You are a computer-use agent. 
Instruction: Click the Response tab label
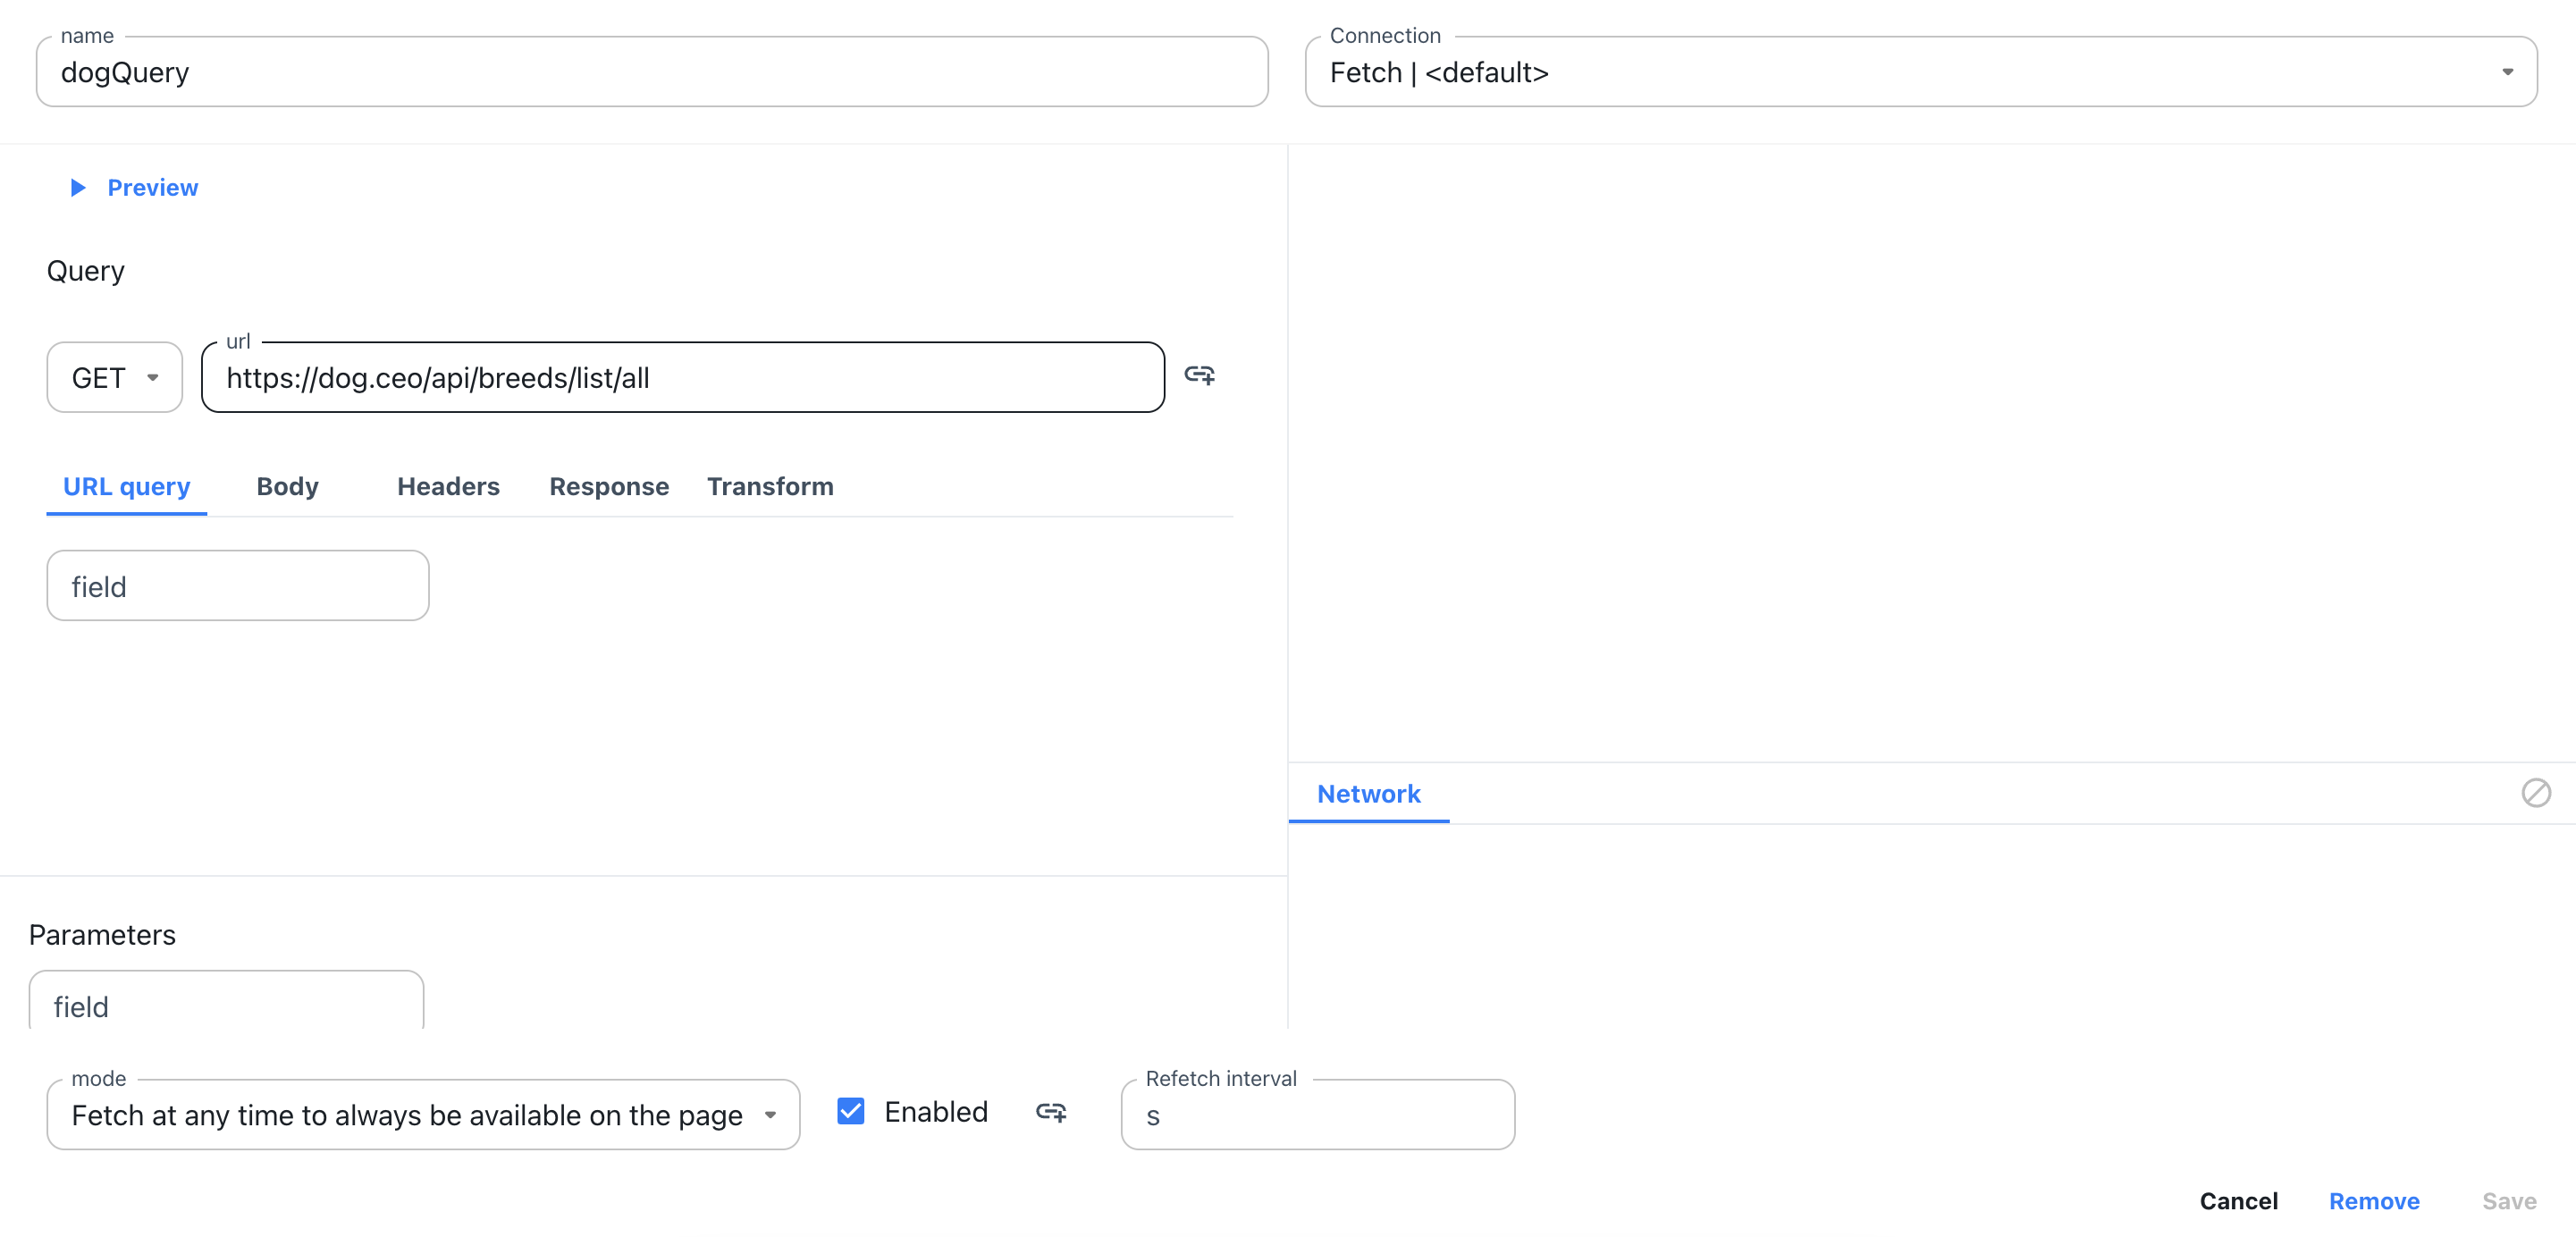pos(608,486)
